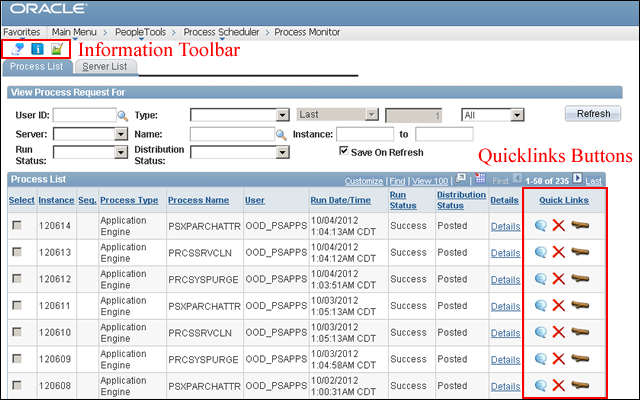Open Main Menu
Image resolution: width=640 pixels, height=400 pixels.
pyautogui.click(x=74, y=32)
